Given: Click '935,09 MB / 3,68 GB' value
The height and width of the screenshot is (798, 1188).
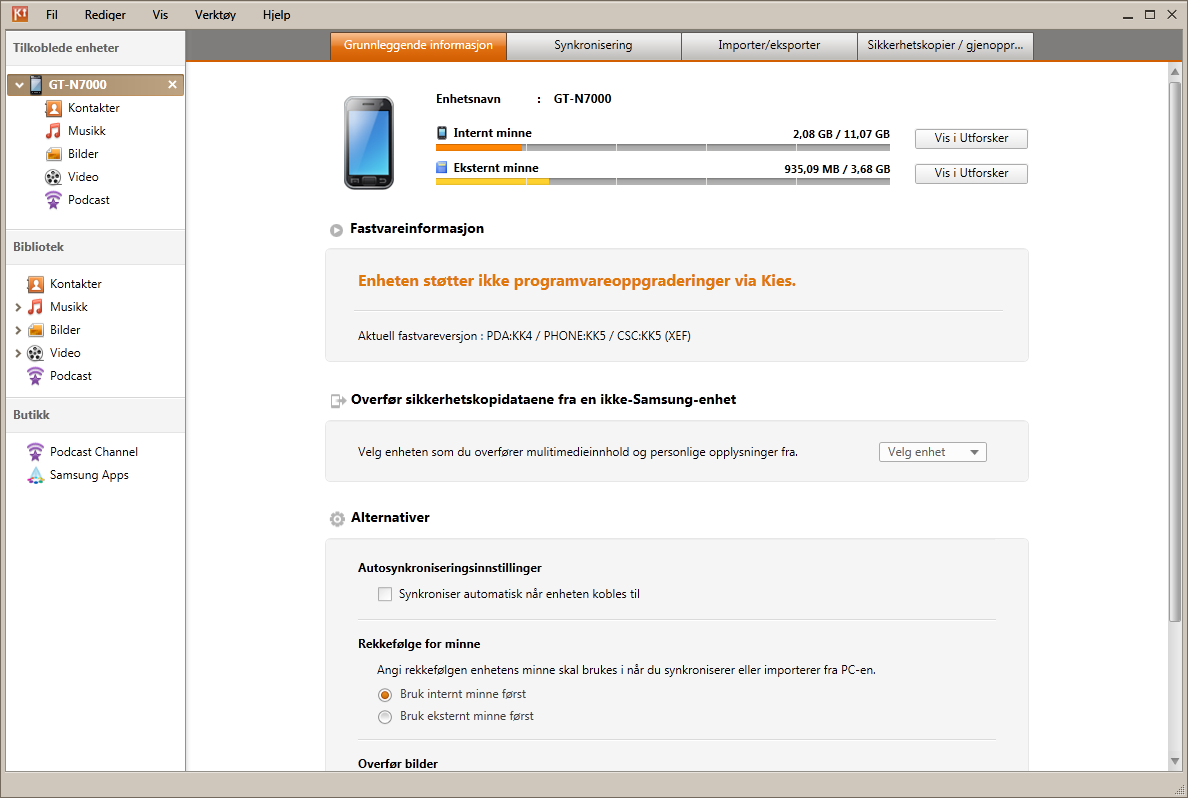Looking at the screenshot, I should click(837, 169).
